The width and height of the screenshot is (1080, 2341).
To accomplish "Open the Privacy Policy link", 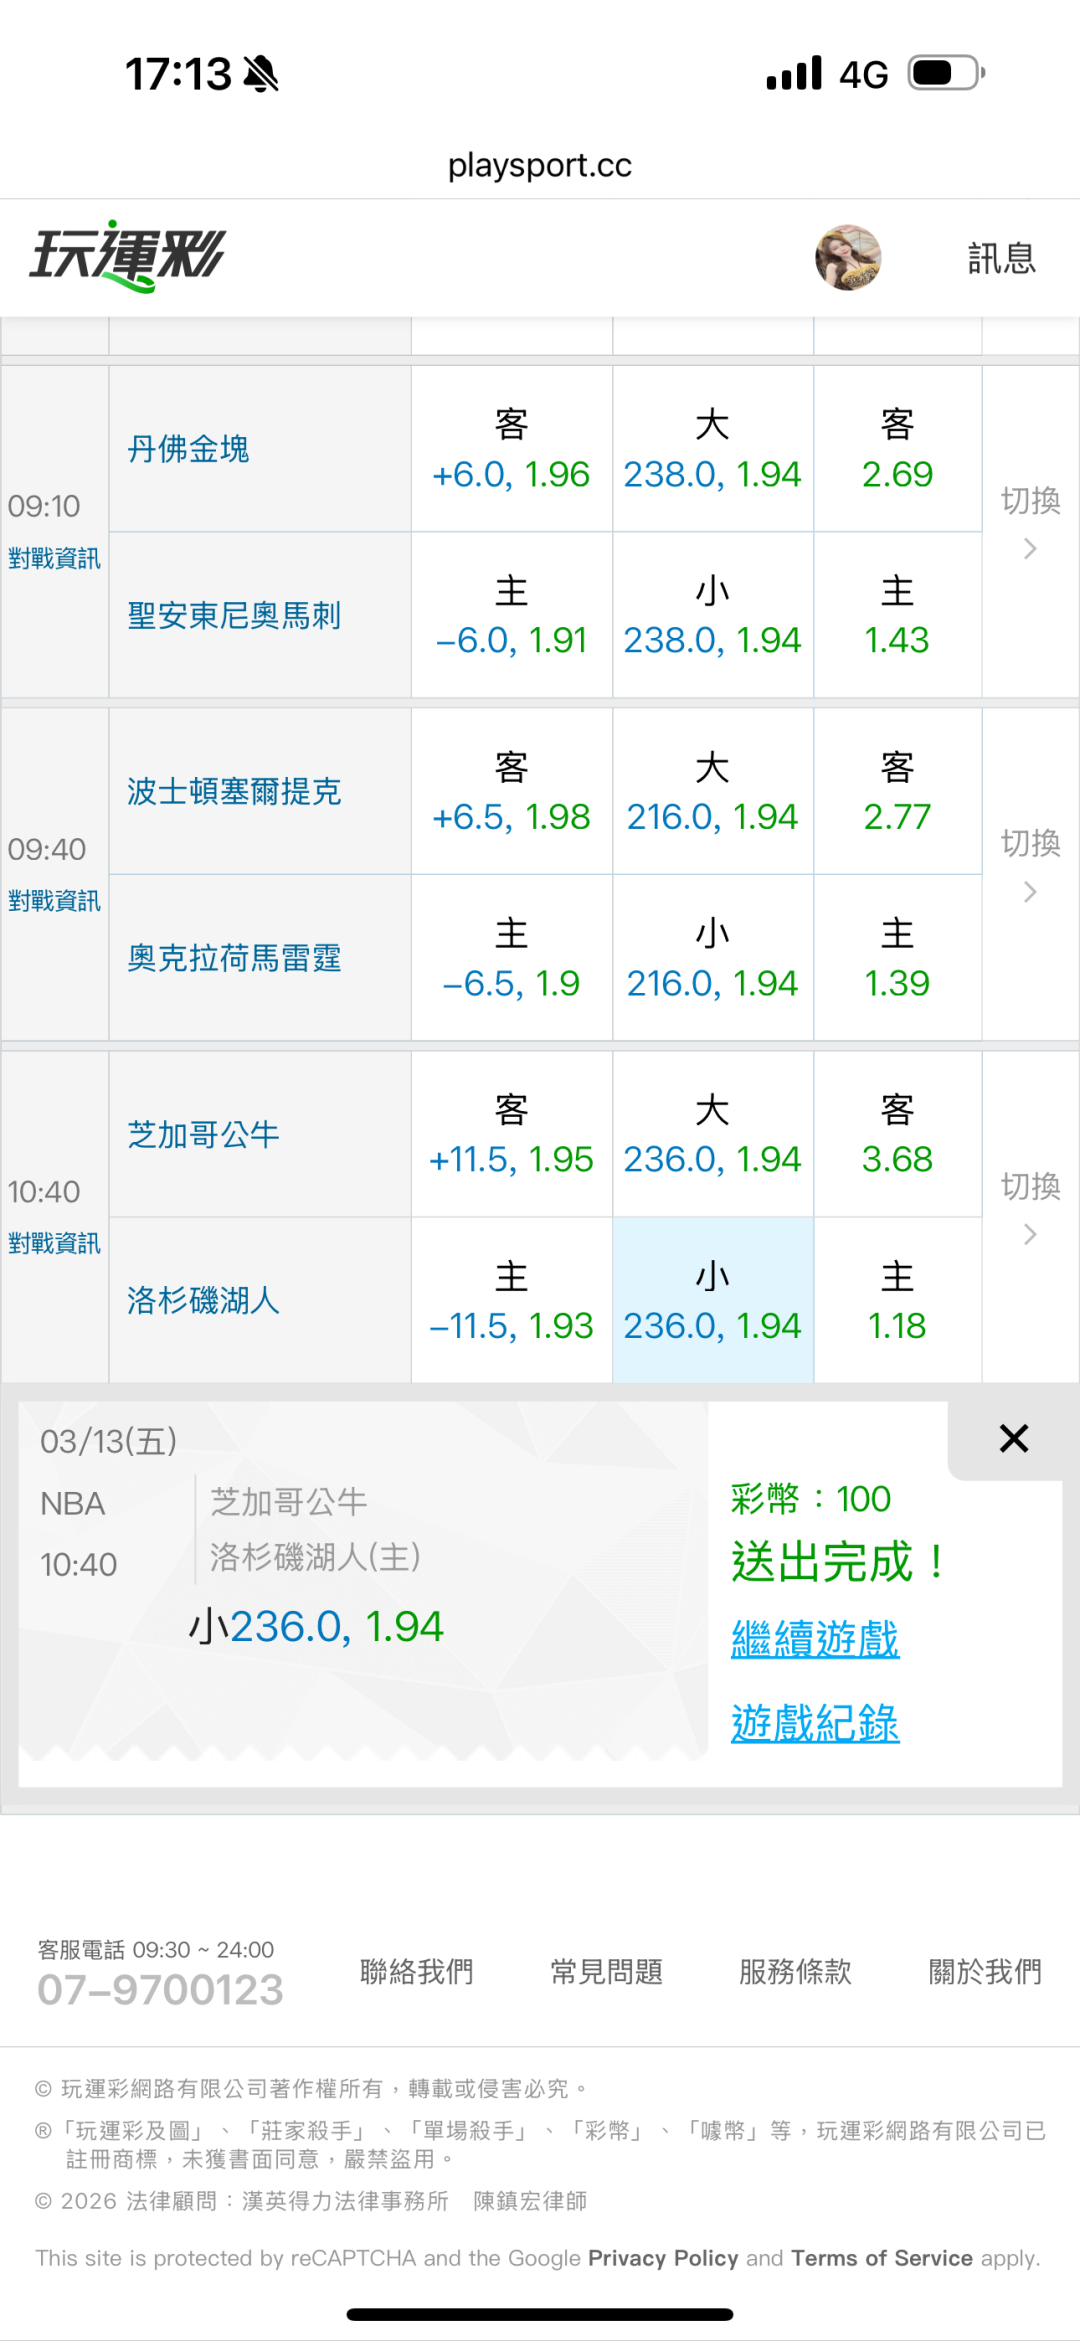I will tap(663, 2258).
